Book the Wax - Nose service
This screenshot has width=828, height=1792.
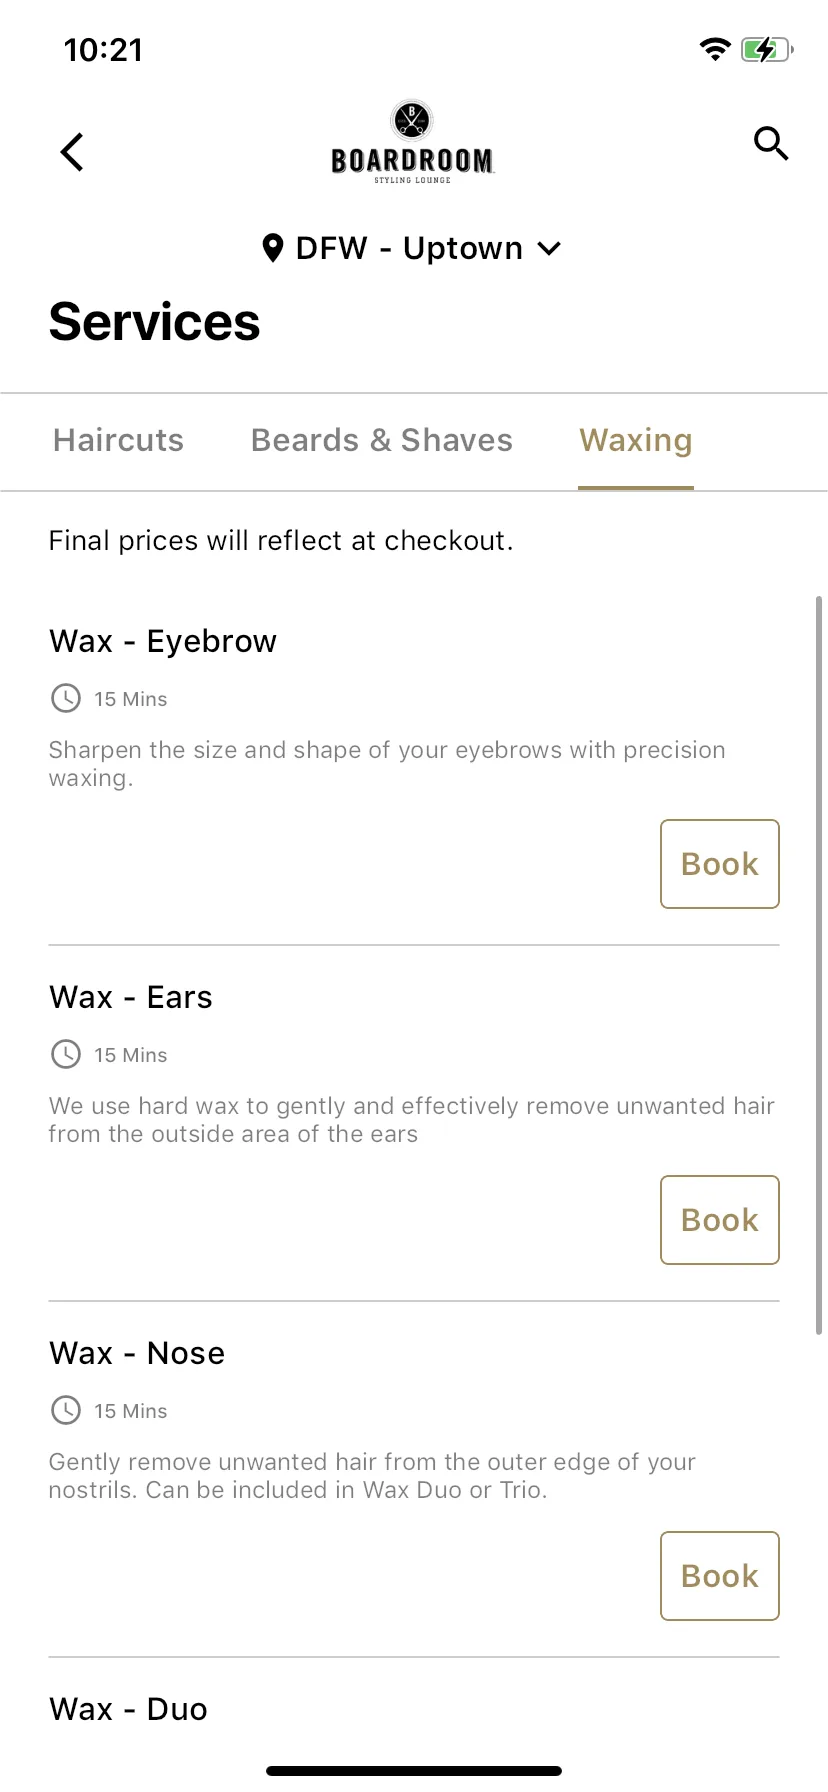pos(720,1576)
